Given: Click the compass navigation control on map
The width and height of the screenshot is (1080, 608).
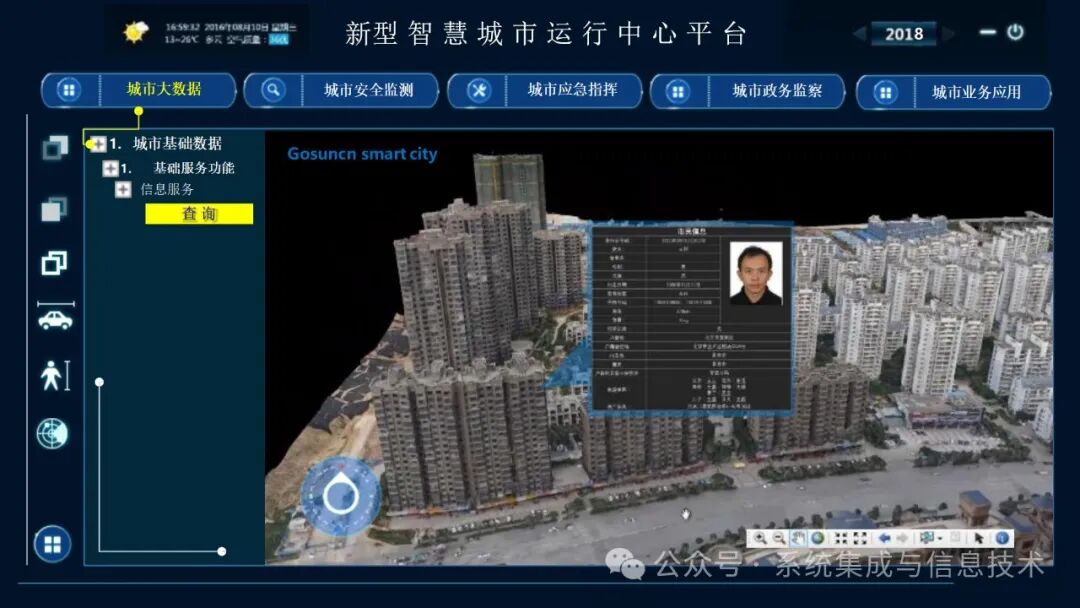Looking at the screenshot, I should click(340, 495).
